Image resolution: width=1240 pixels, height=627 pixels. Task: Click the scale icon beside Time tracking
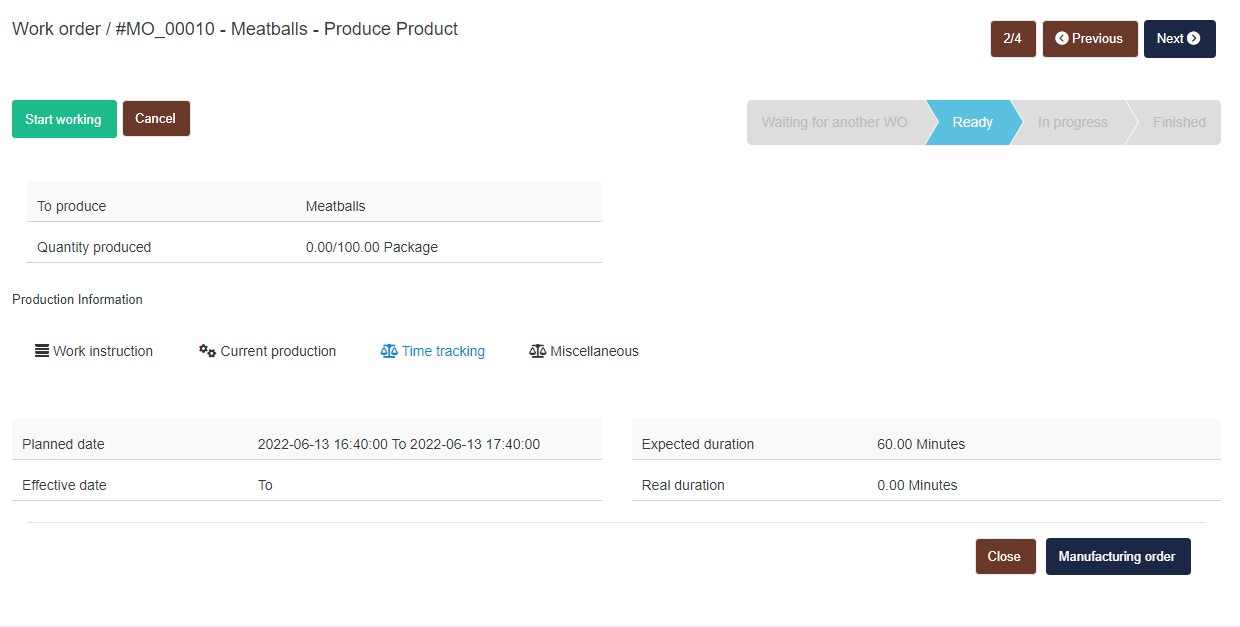[389, 351]
